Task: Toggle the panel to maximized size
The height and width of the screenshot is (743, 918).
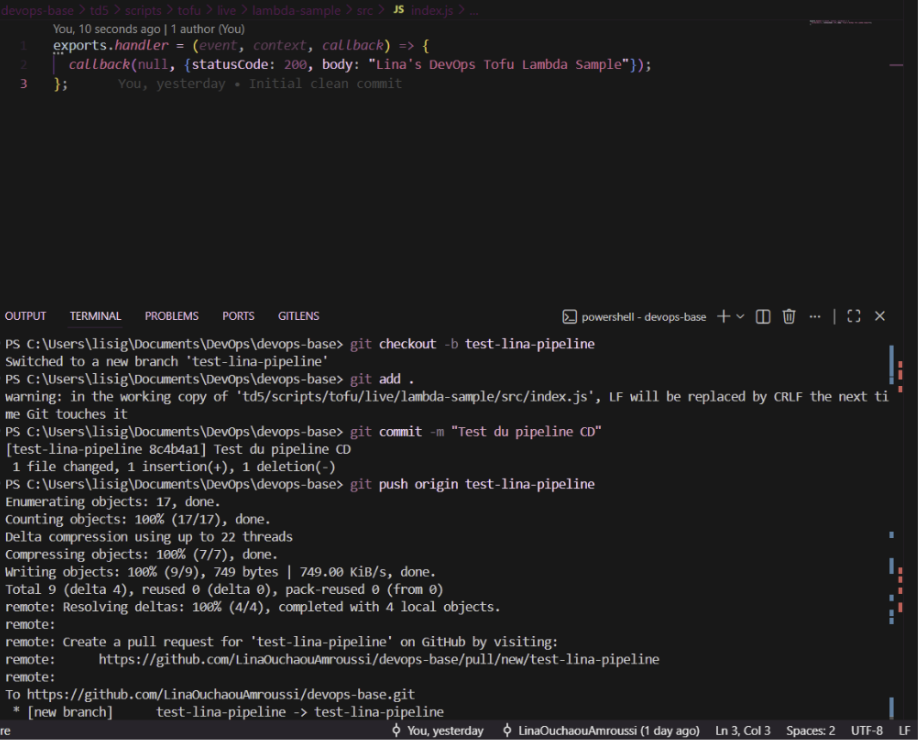Action: pyautogui.click(x=852, y=316)
